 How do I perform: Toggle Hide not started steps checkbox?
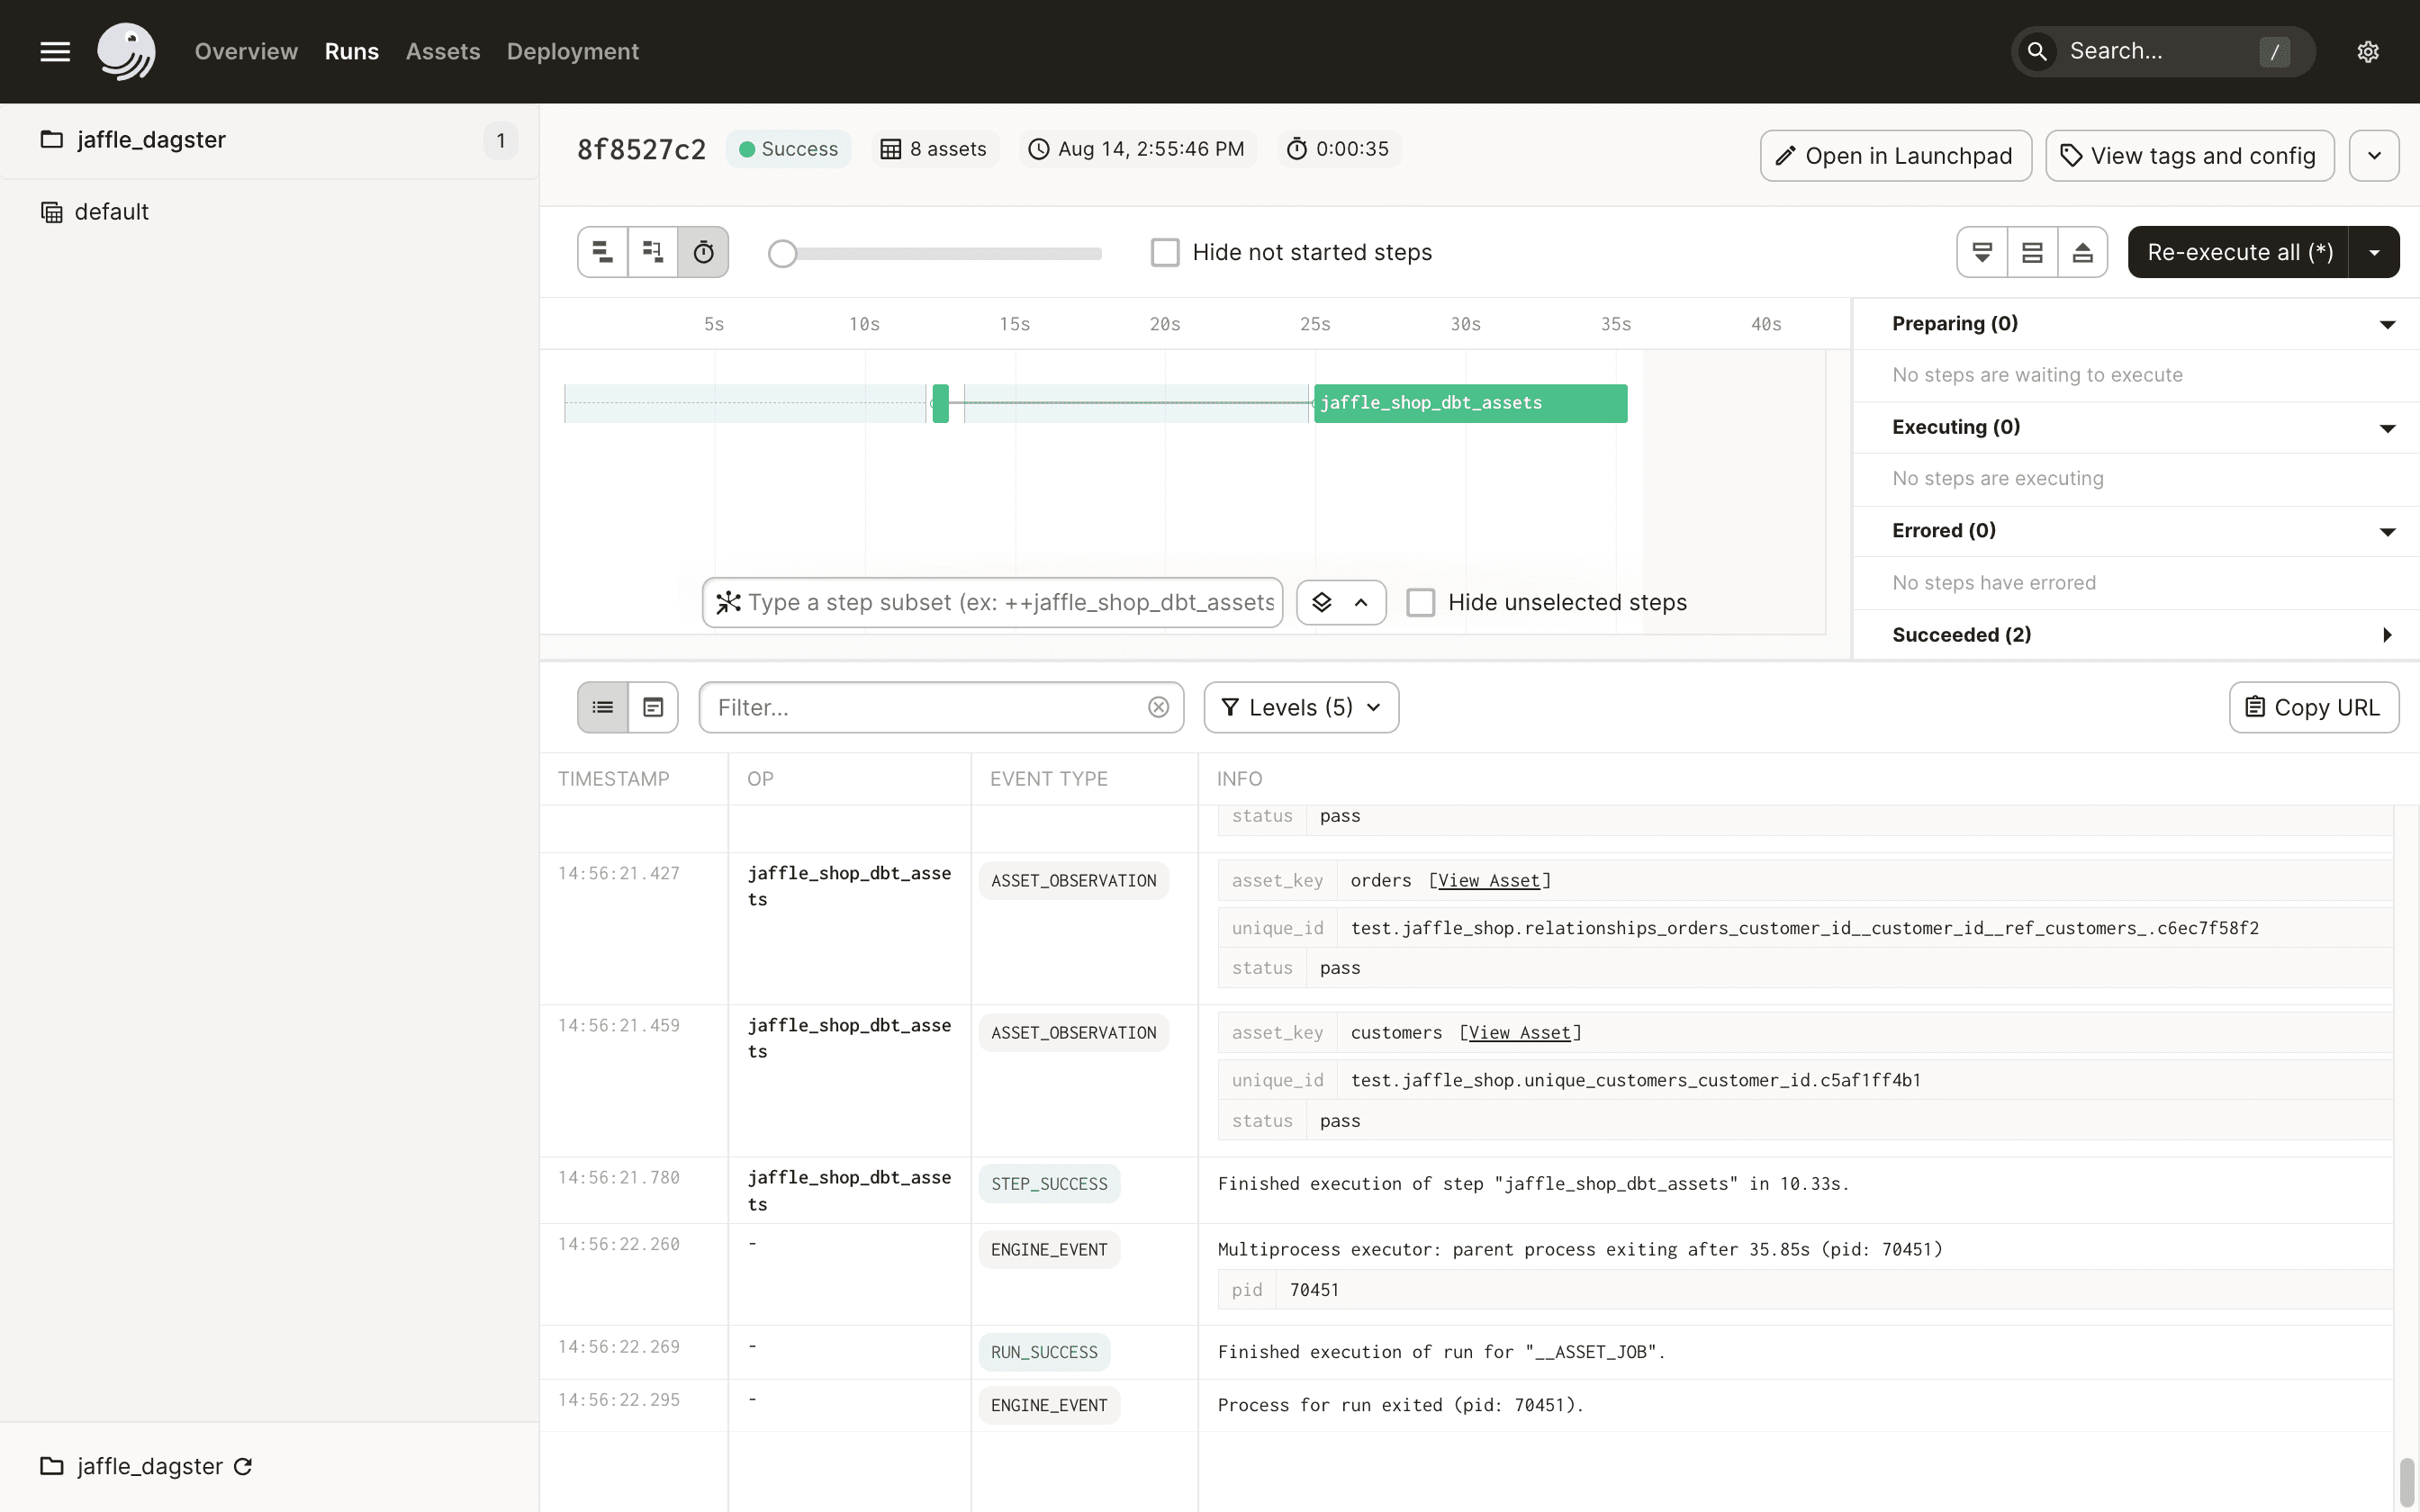coord(1166,253)
